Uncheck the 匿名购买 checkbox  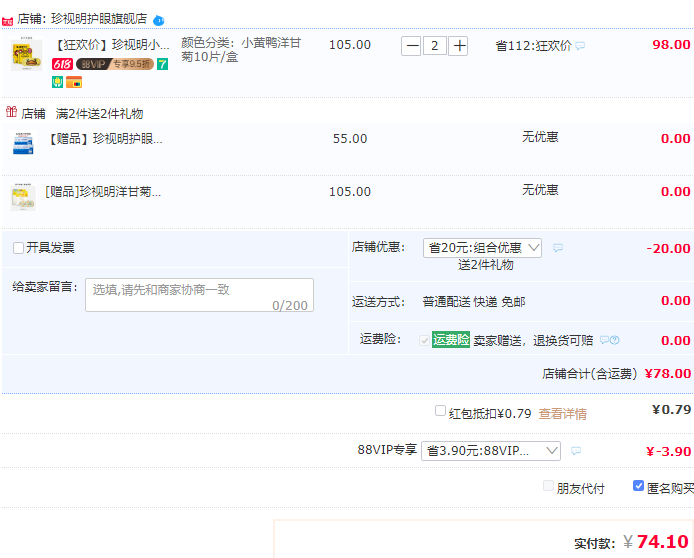point(638,486)
